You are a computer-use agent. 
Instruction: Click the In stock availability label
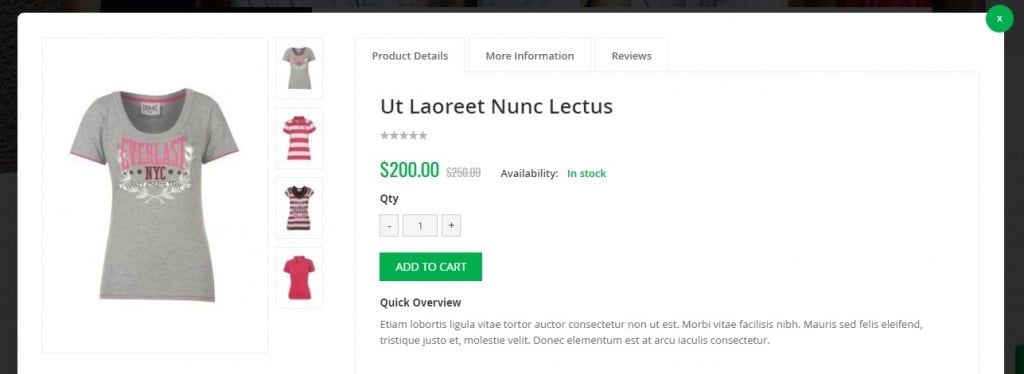click(x=586, y=174)
